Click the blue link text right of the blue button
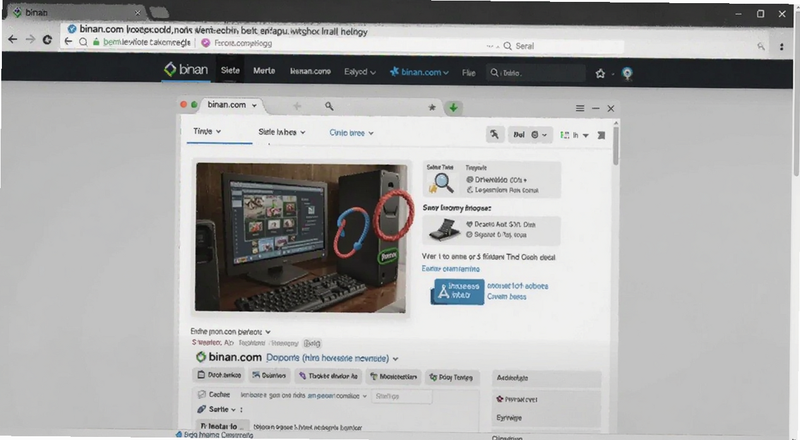 click(x=517, y=291)
